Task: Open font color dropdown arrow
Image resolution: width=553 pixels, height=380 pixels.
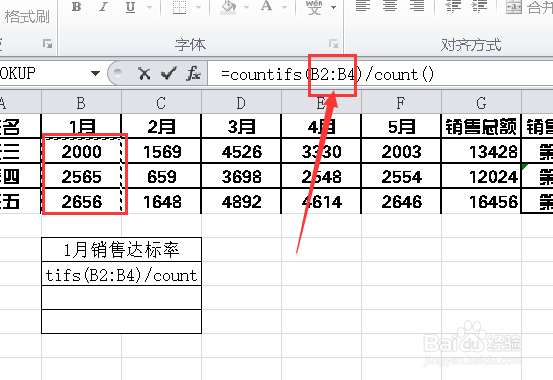Action: point(285,7)
